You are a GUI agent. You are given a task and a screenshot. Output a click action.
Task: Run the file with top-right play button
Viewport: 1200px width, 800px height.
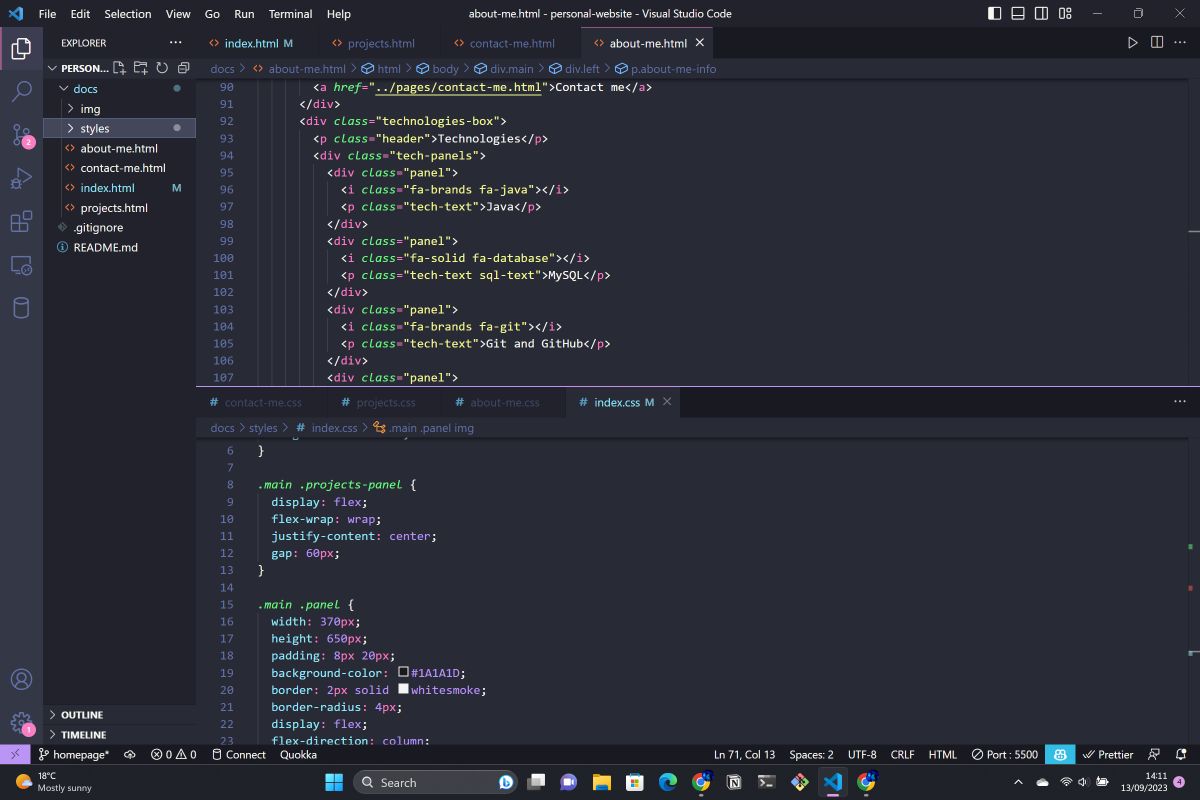(1133, 43)
